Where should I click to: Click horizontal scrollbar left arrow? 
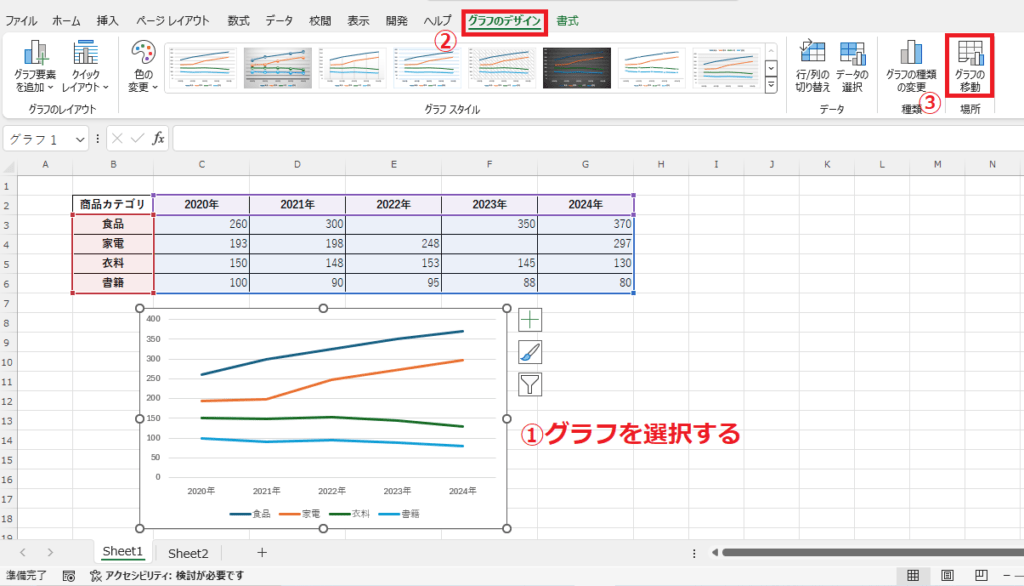714,553
